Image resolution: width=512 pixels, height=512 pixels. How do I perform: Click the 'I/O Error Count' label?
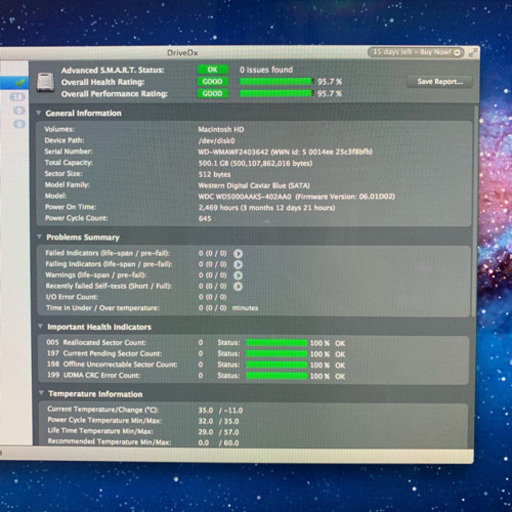coord(72,297)
